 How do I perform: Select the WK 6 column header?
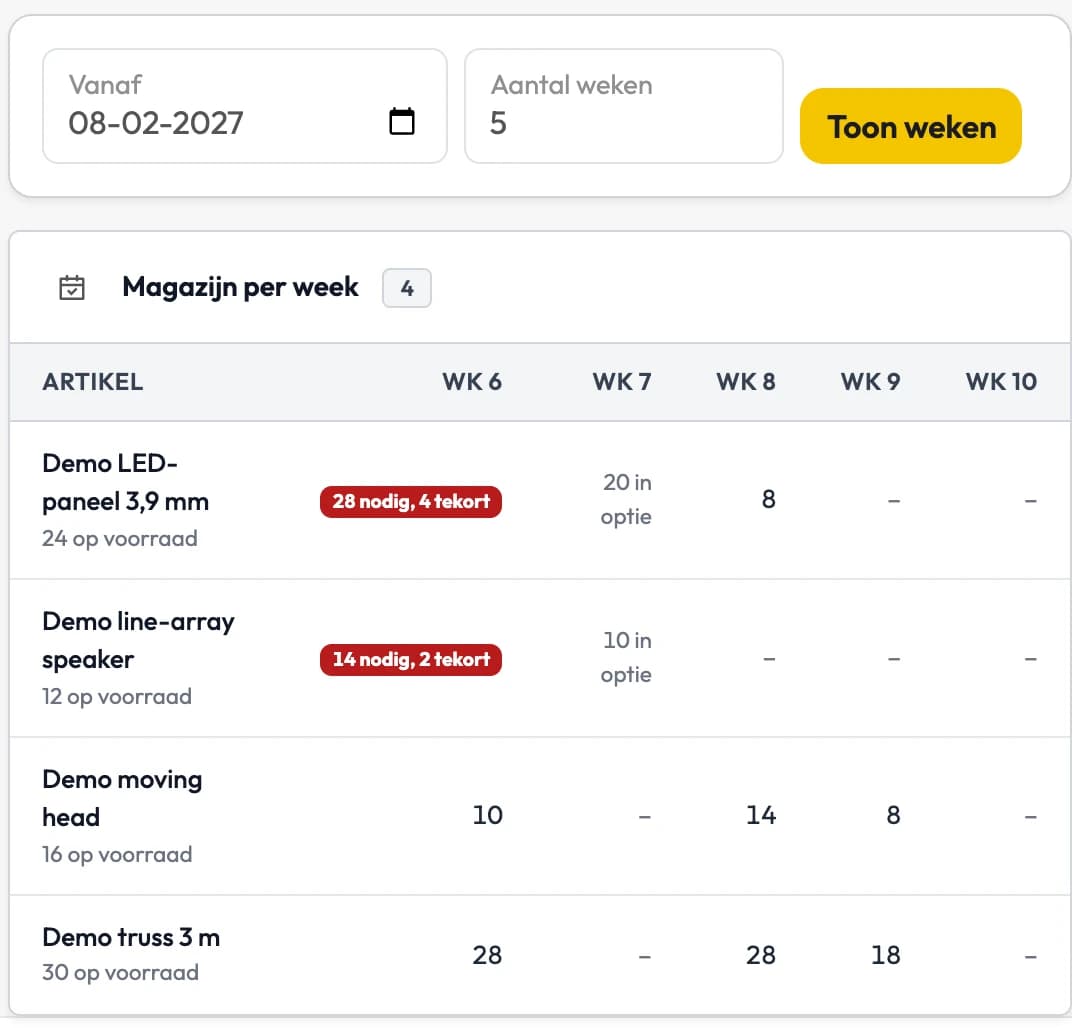tap(472, 381)
